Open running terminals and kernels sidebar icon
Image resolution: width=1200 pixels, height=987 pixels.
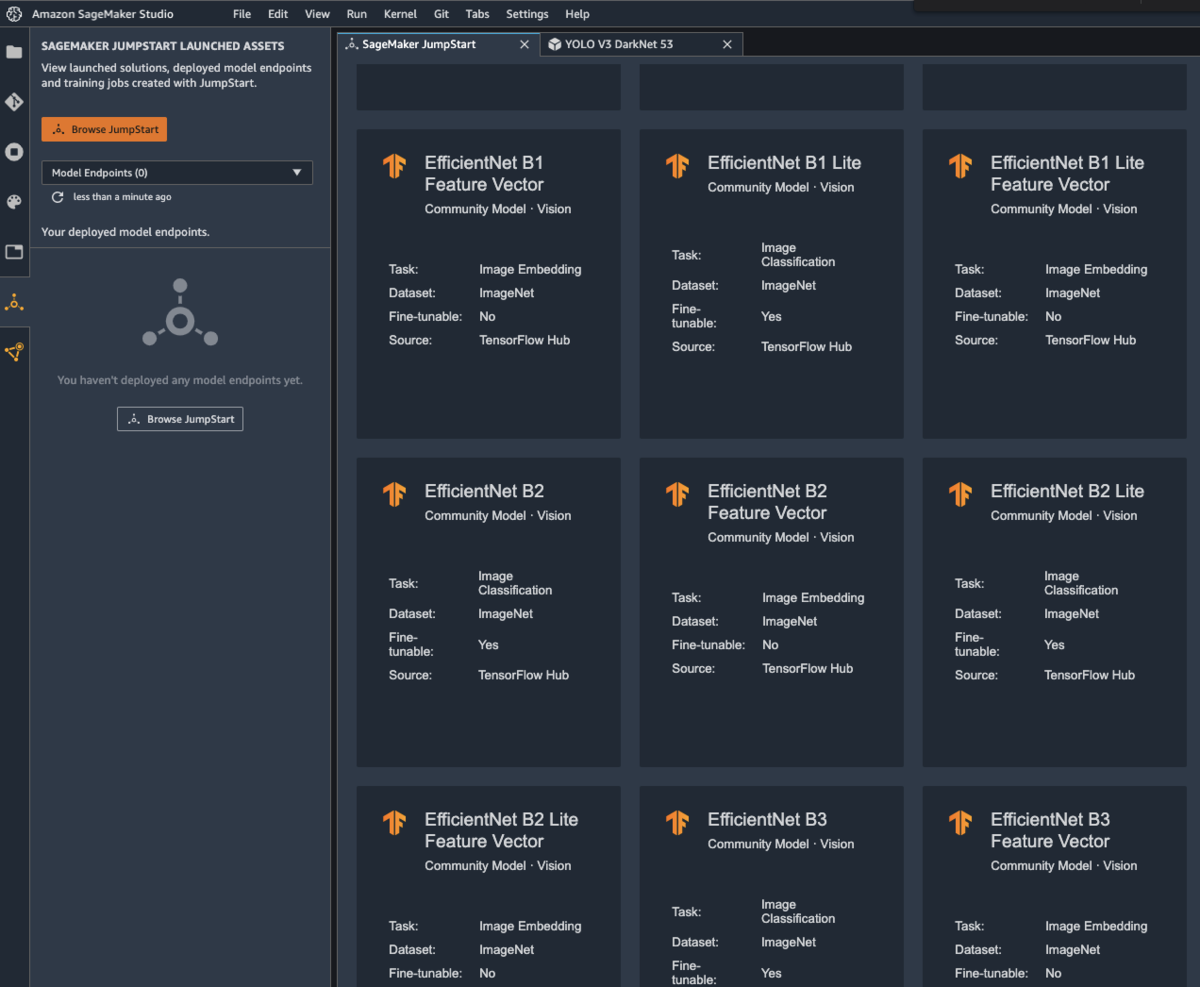[x=14, y=152]
